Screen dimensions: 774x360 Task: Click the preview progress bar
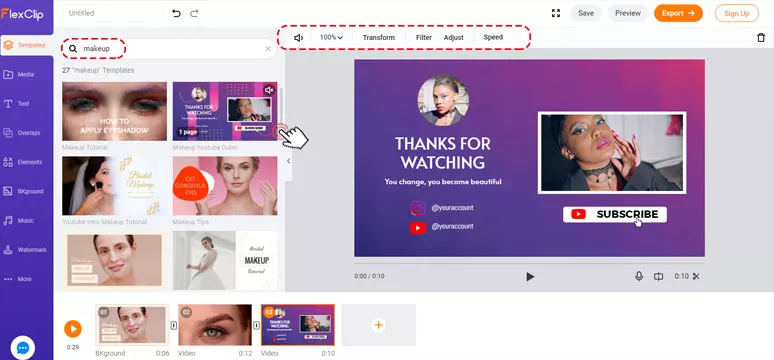tap(529, 263)
